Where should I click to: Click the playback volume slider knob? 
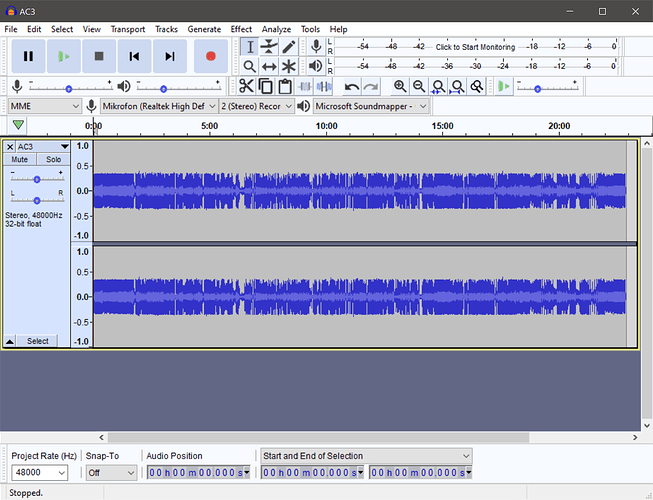click(x=164, y=89)
